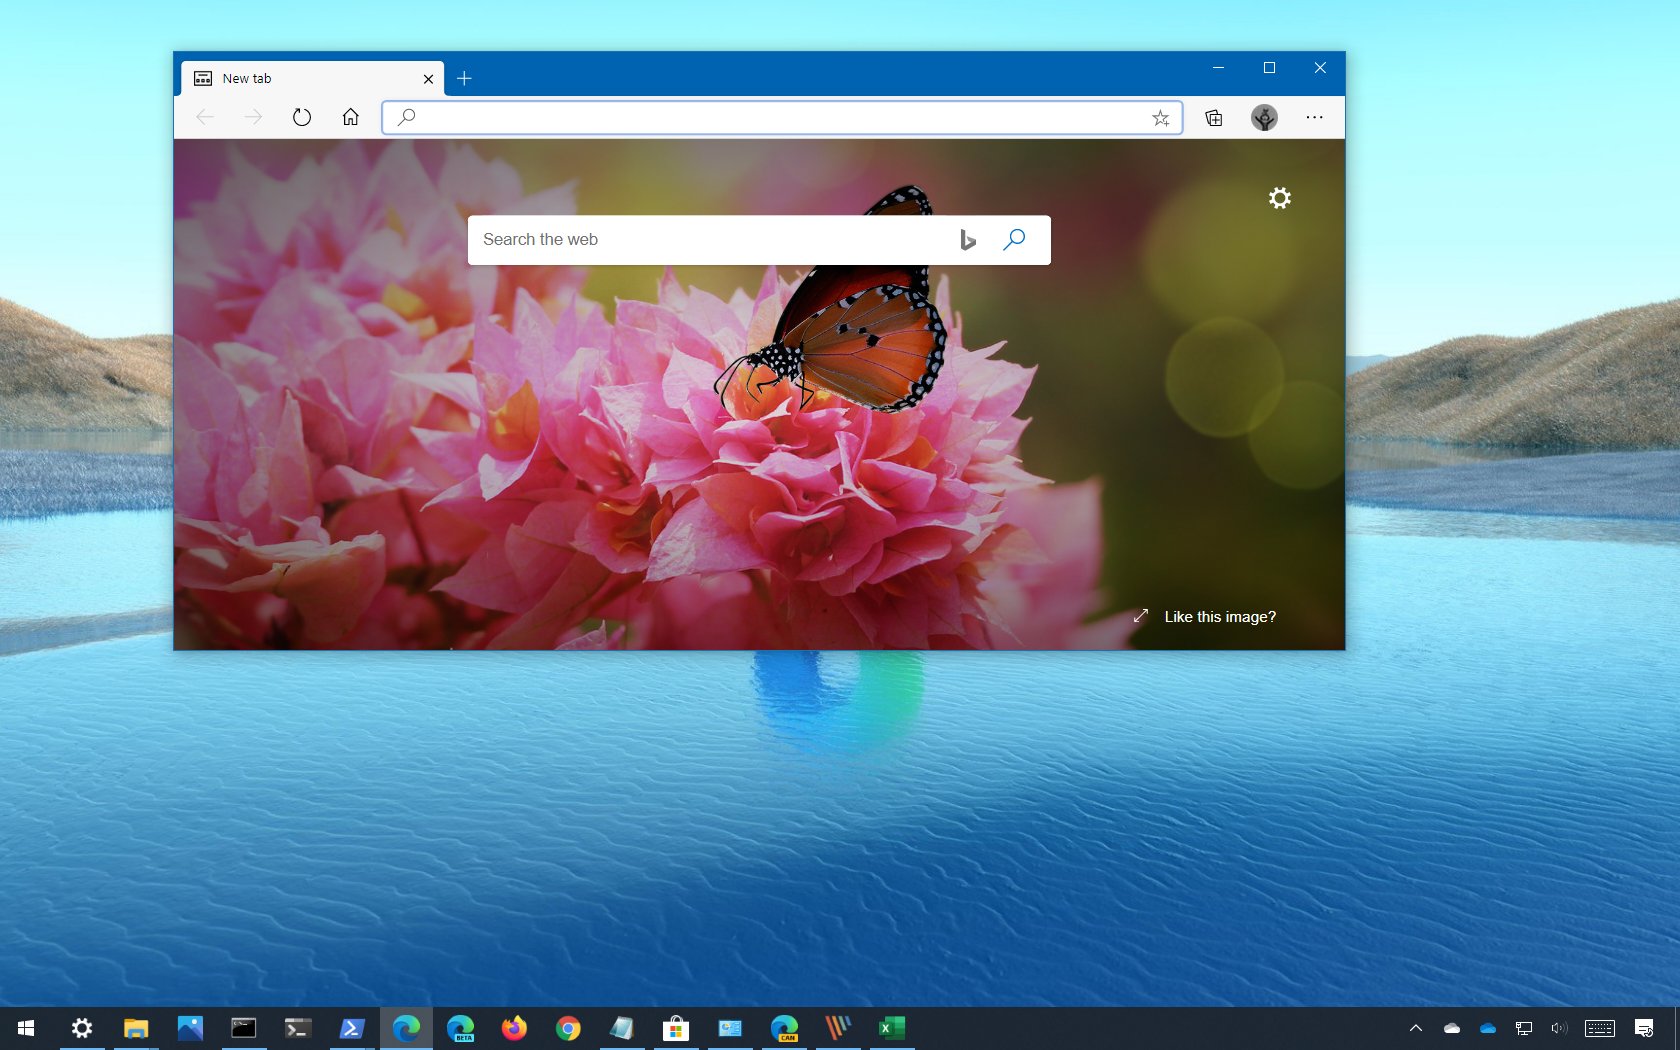
Task: Open Microsoft Excel from the taskbar
Action: click(892, 1028)
